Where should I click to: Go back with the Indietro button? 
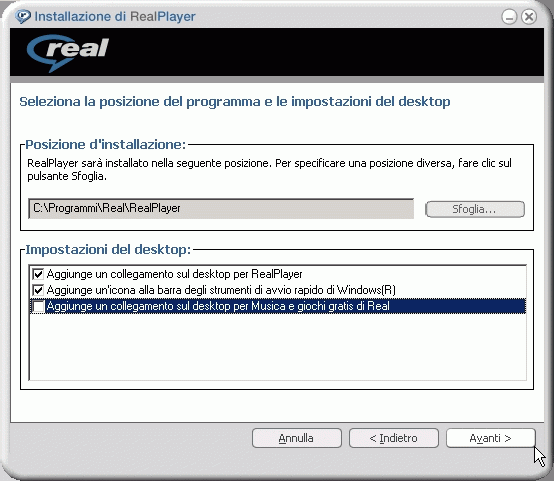tap(394, 438)
